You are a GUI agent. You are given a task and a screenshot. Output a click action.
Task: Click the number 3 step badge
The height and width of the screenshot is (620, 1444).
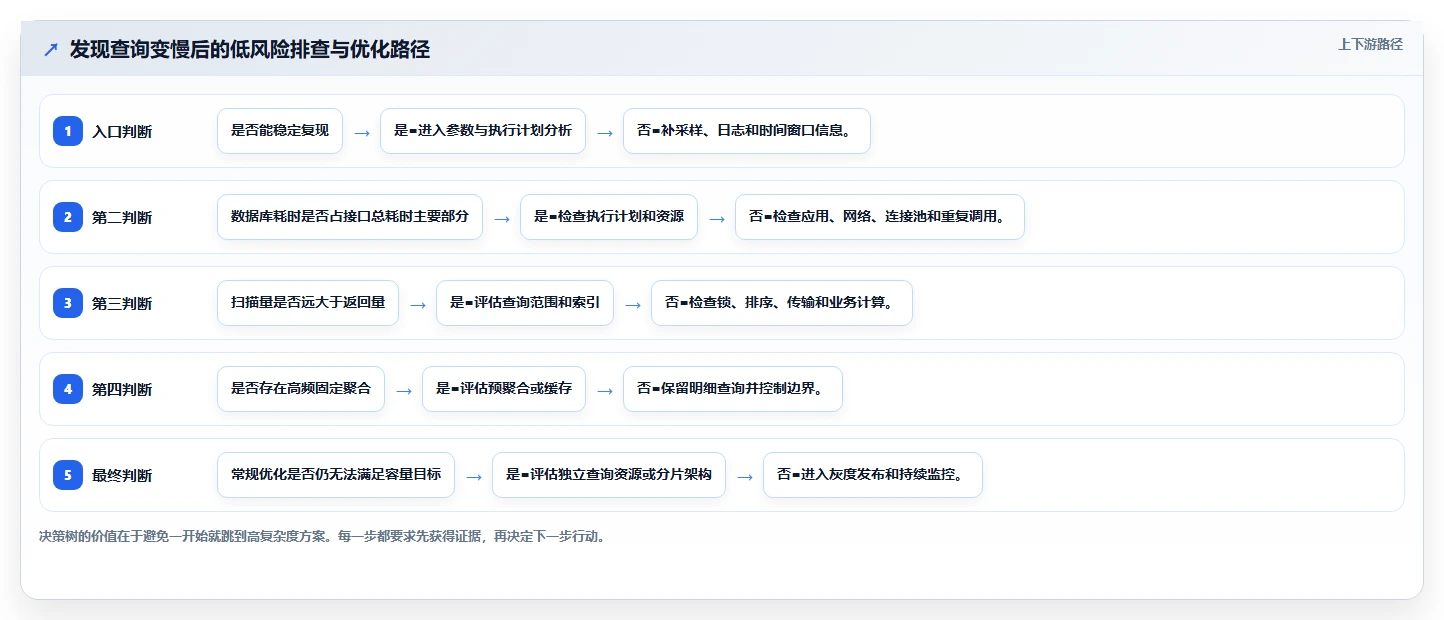[68, 303]
